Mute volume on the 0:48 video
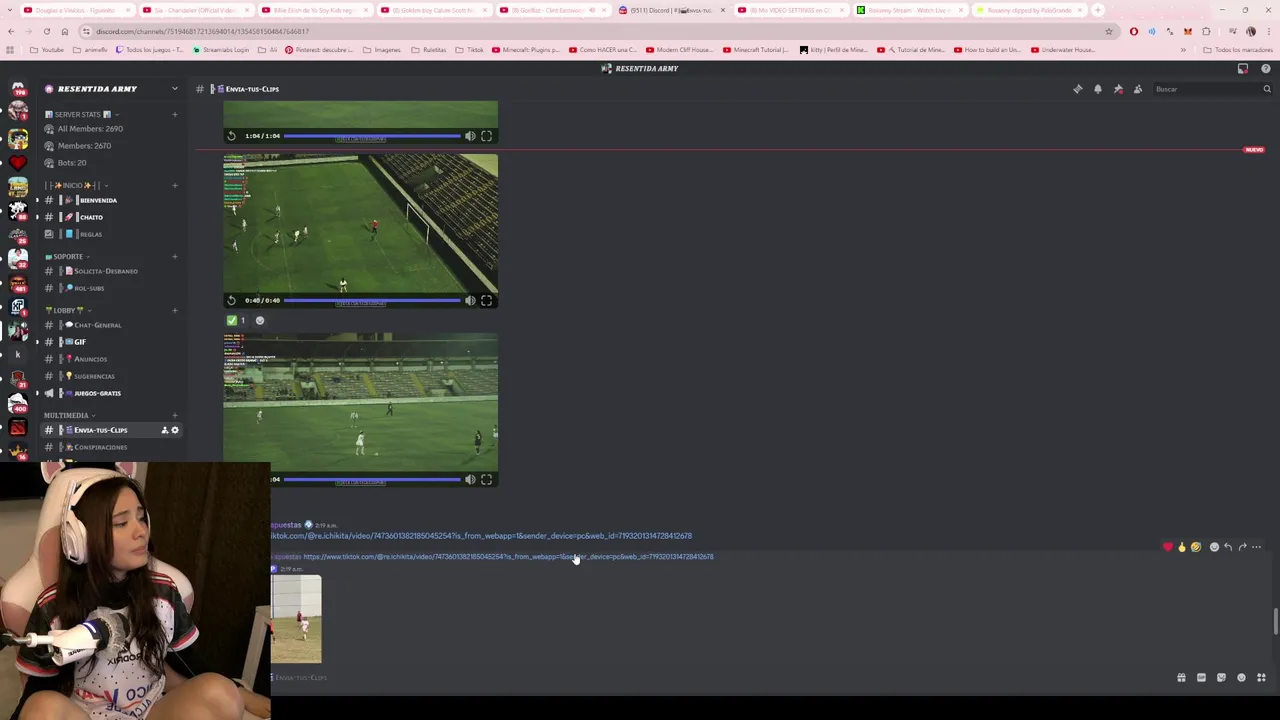 470,300
